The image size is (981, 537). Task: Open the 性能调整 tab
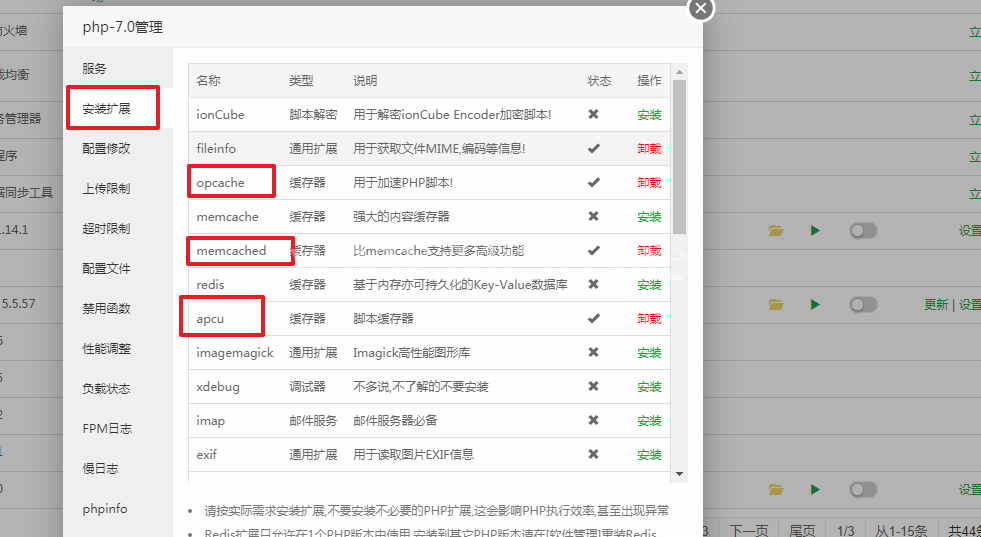tap(106, 349)
